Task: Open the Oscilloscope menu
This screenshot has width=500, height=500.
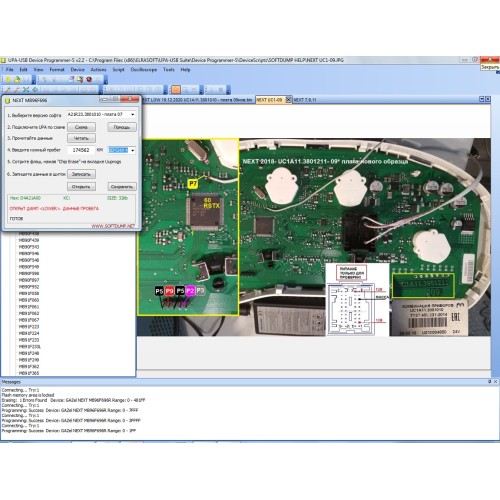Action: point(144,69)
